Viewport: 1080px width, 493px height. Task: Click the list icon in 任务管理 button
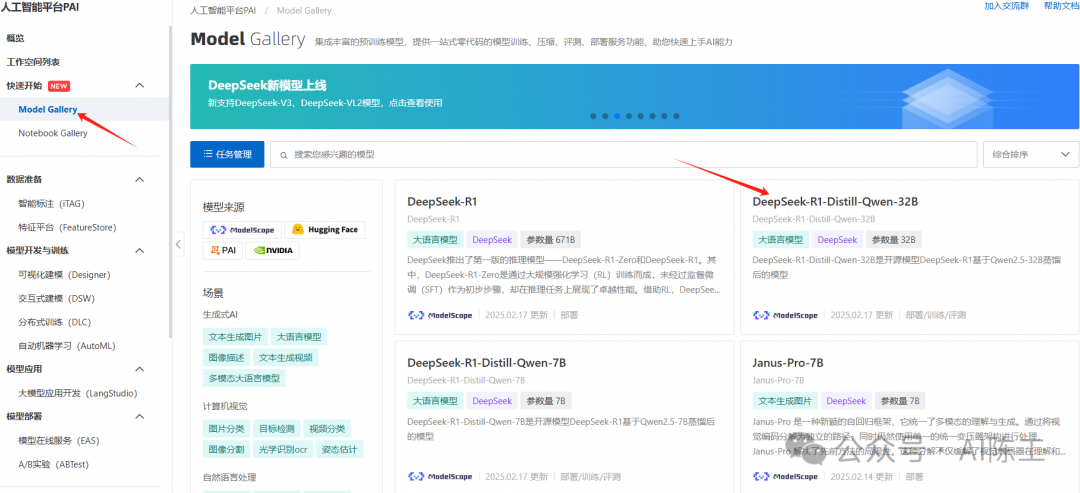207,154
